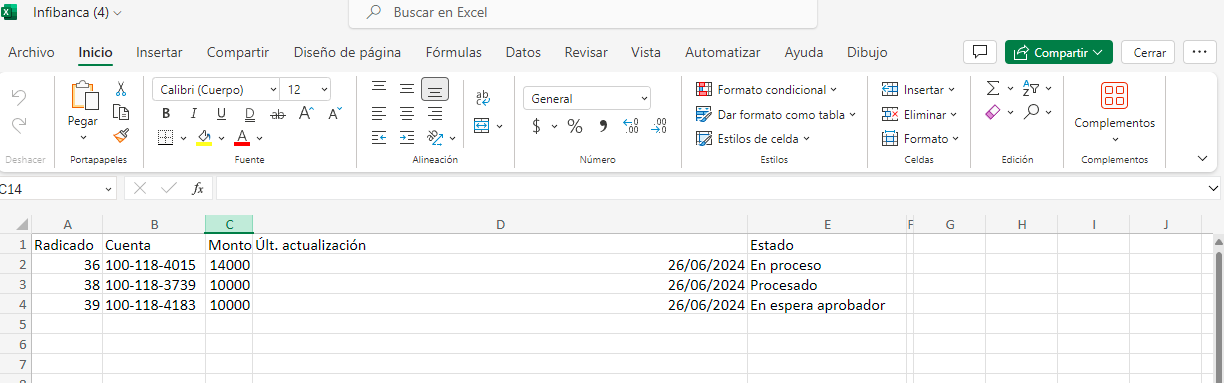This screenshot has width=1224, height=383.
Task: Switch to the Vista tab
Action: [x=646, y=52]
